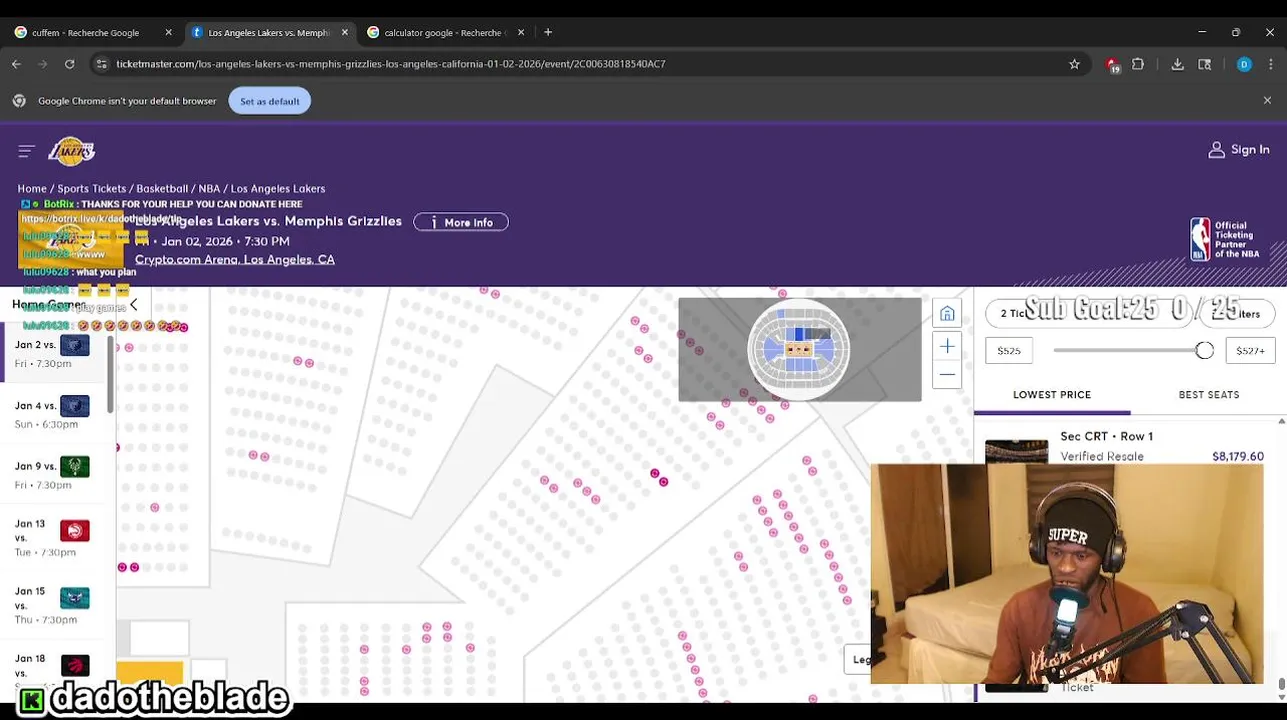Click the address bar URL
The height and width of the screenshot is (720, 1287).
pyautogui.click(x=391, y=64)
